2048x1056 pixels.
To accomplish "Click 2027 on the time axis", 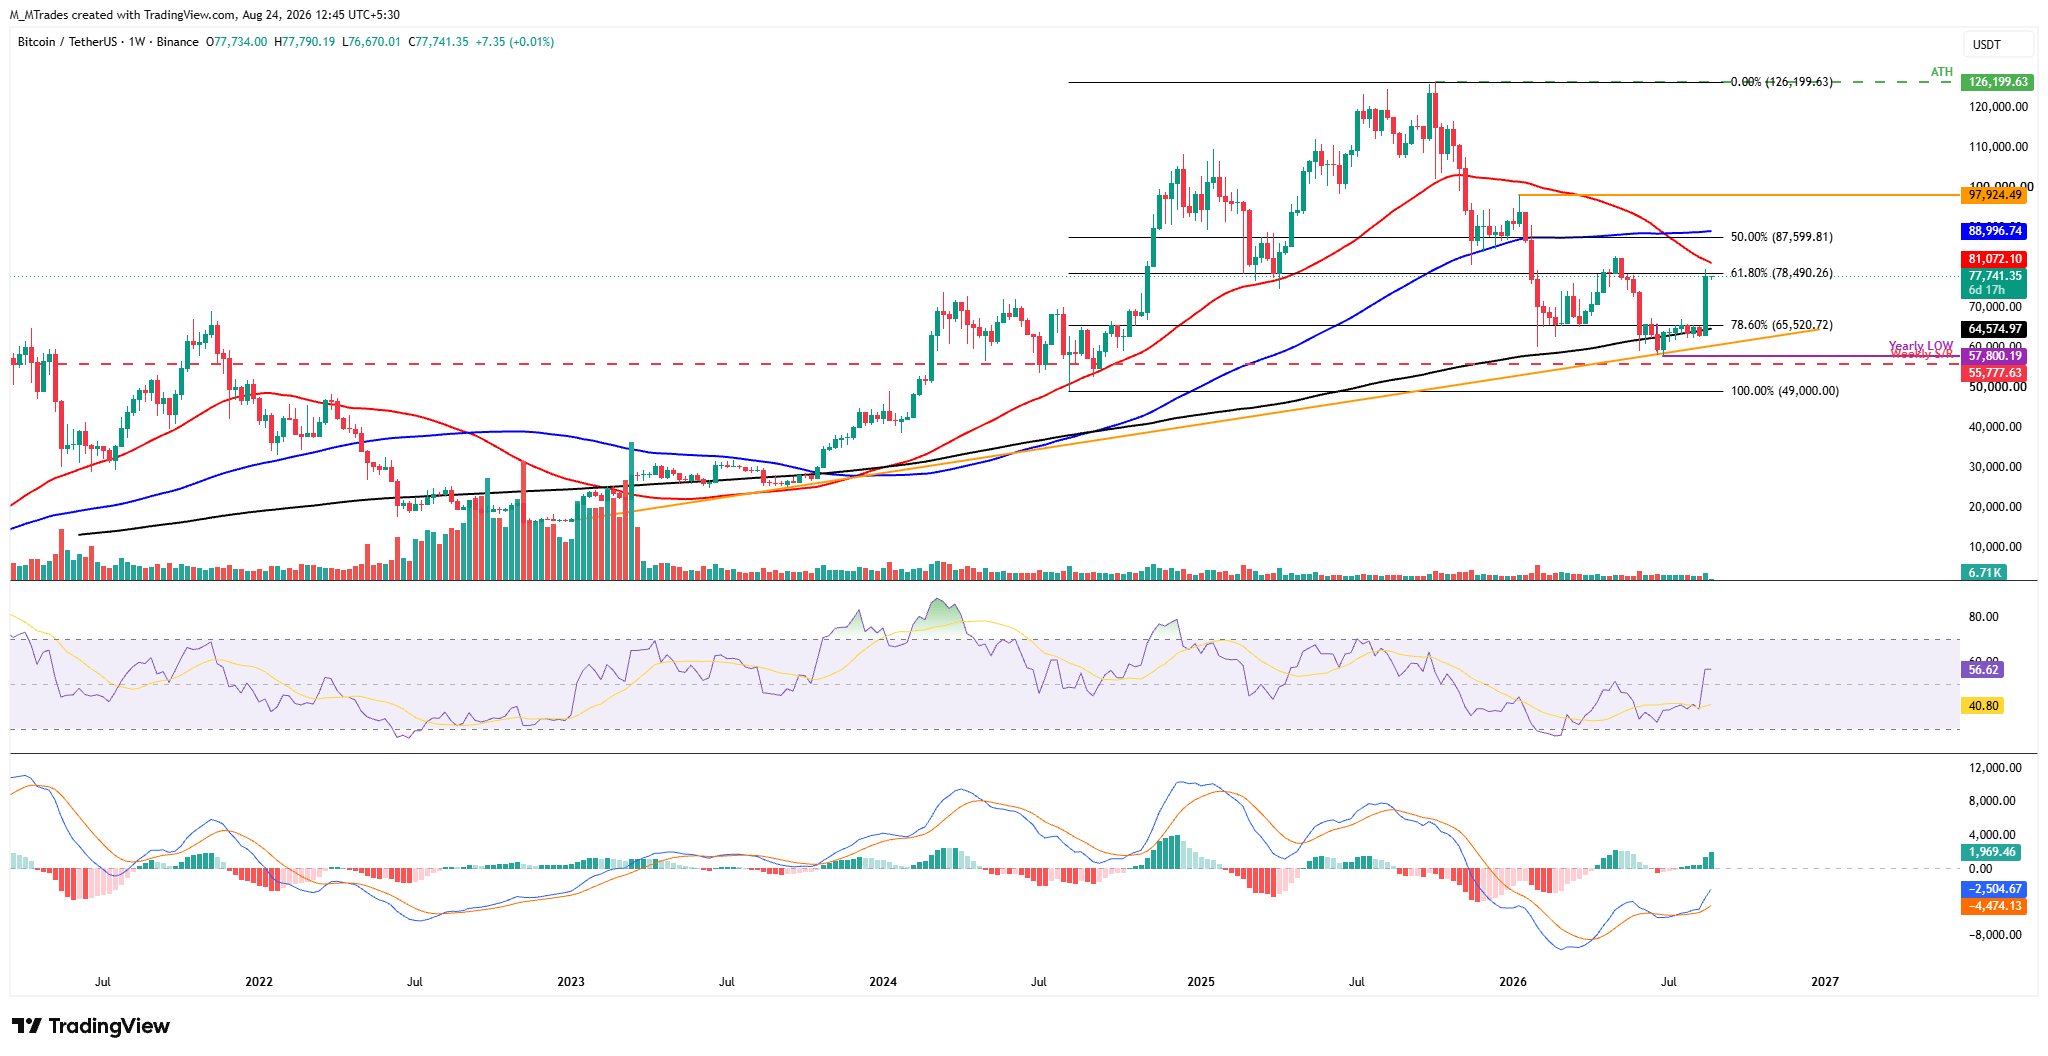I will [1825, 982].
